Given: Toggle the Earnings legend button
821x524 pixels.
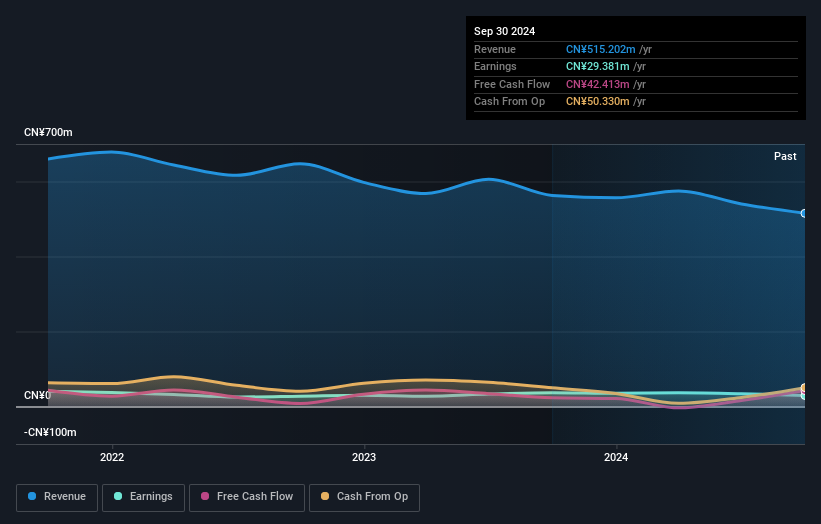Looking at the screenshot, I should coord(143,497).
